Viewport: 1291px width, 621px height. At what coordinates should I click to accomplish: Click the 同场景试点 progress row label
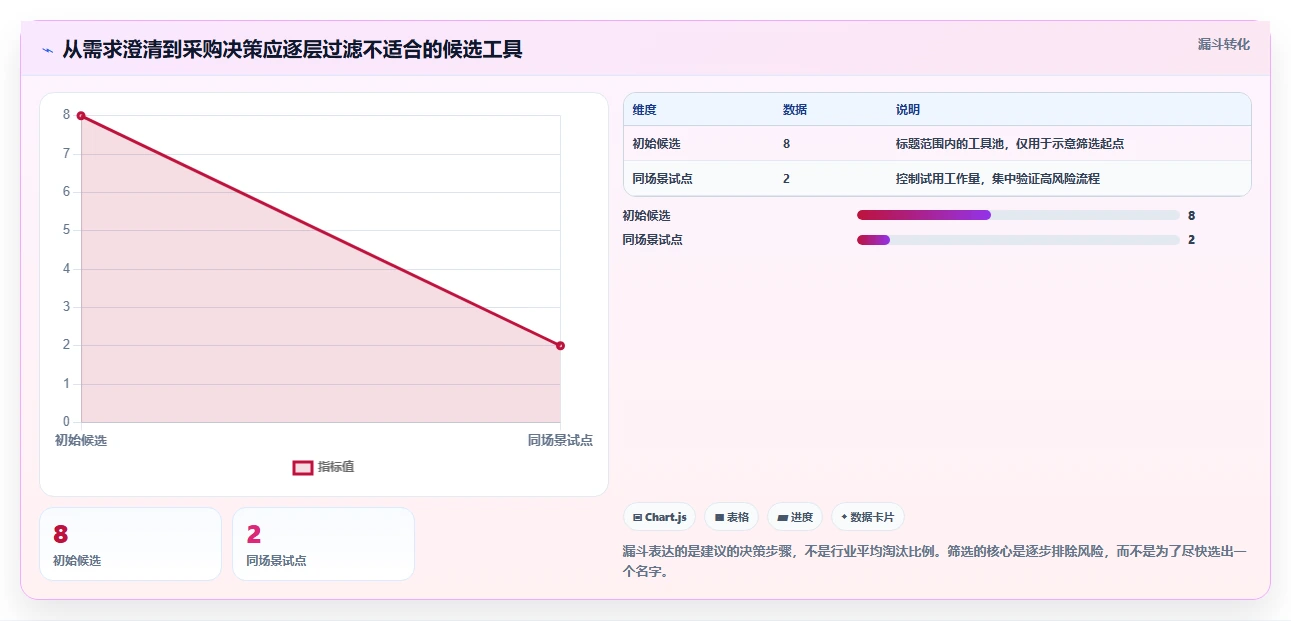coord(652,240)
